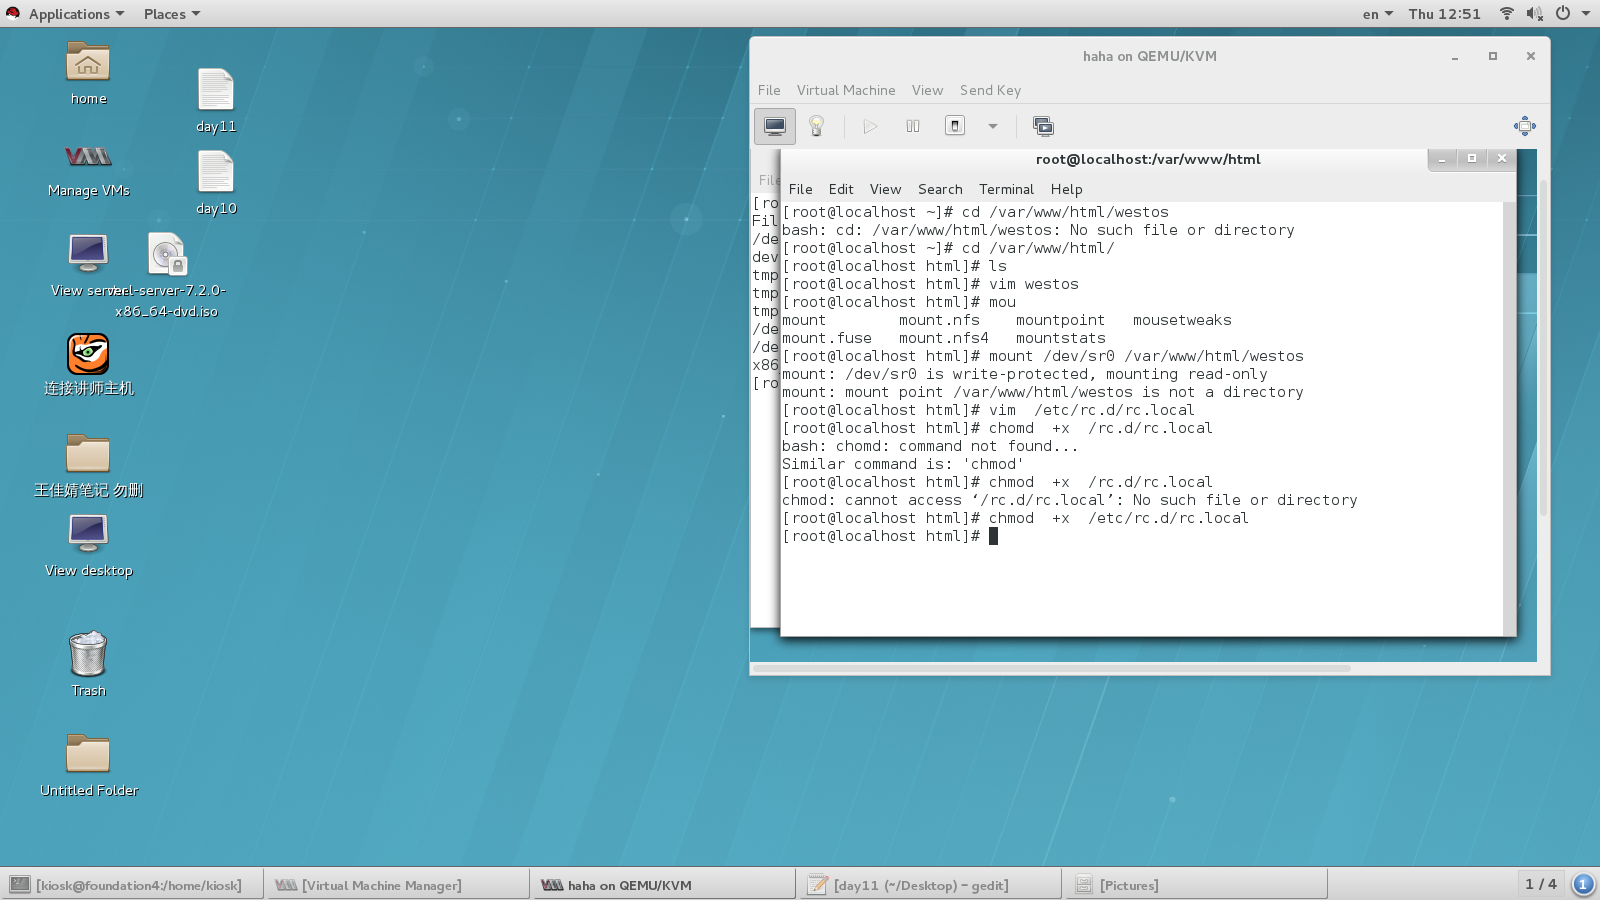Switch to haha on QEMU/KVM taskbar item

[665, 885]
